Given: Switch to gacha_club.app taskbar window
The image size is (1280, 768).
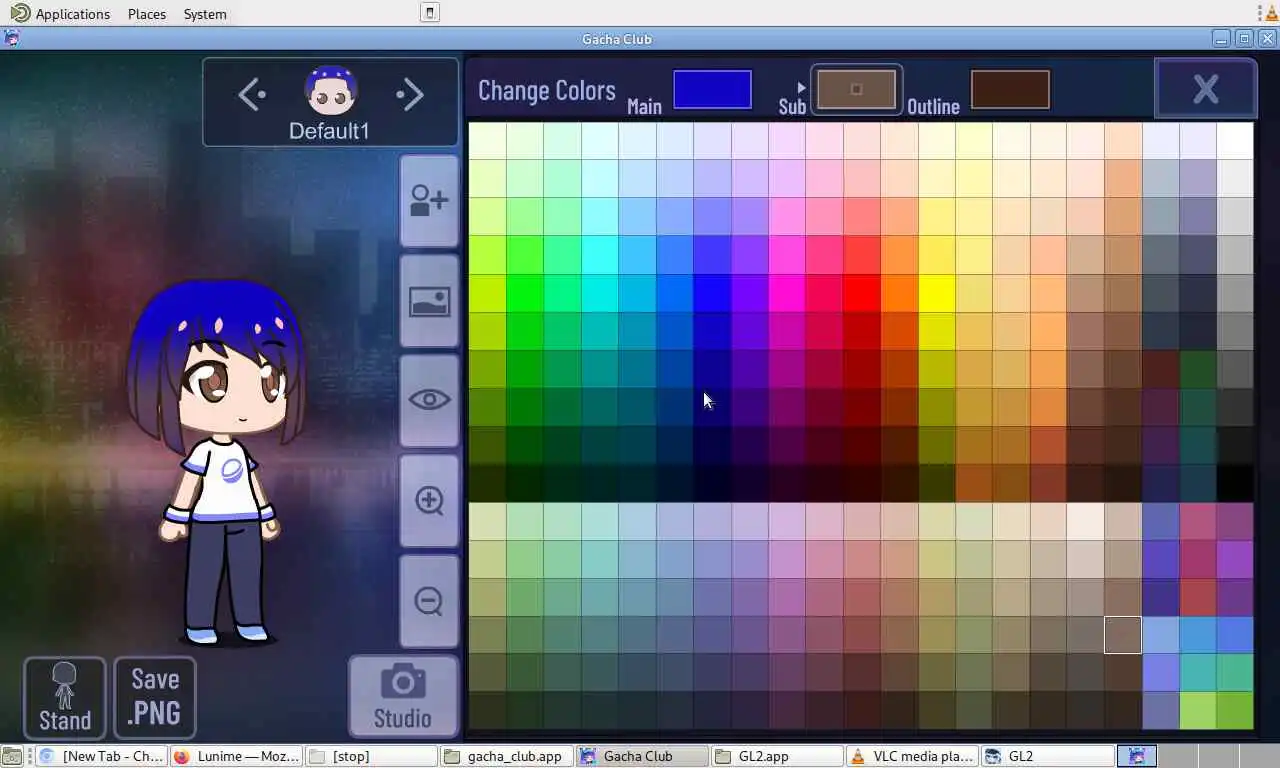Looking at the screenshot, I should coord(507,756).
